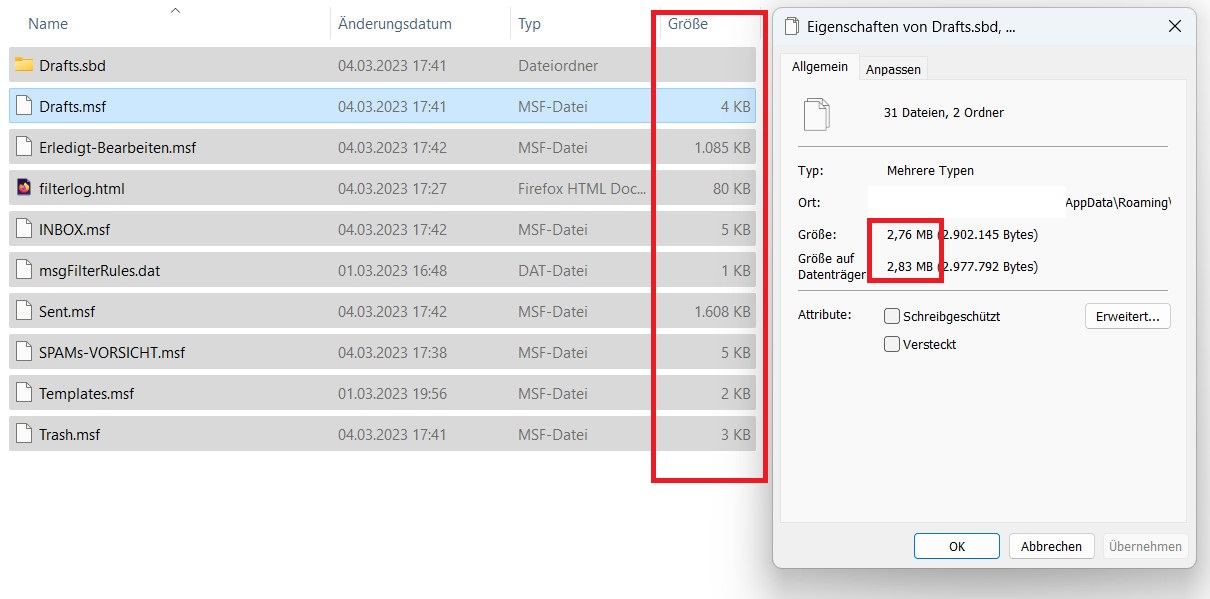The image size is (1210, 599).
Task: Select the Drafts.msf file name
Action: coord(73,106)
